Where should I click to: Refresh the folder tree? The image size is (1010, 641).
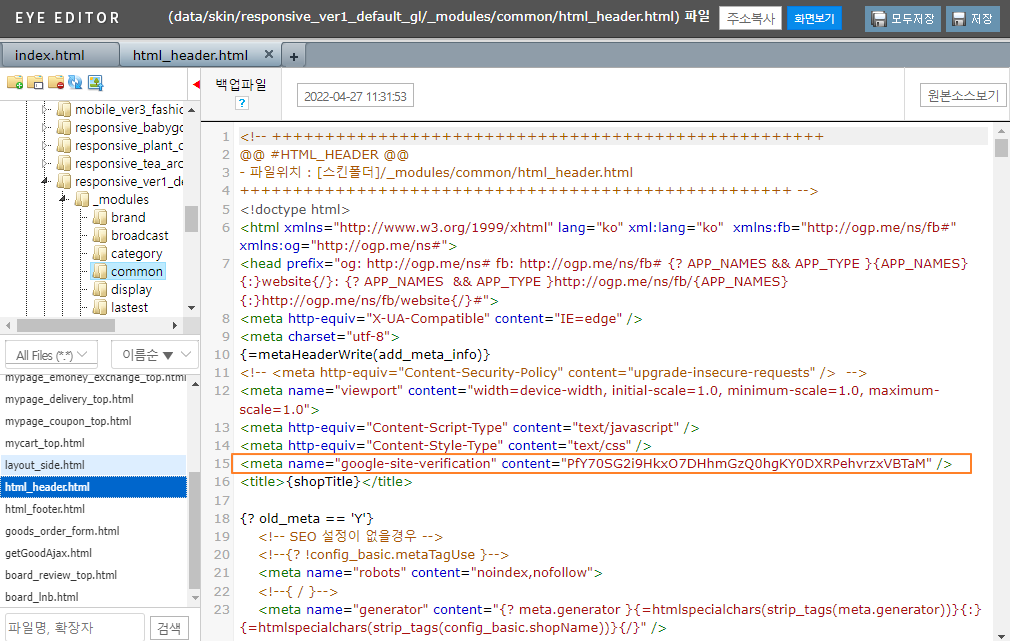click(x=75, y=82)
